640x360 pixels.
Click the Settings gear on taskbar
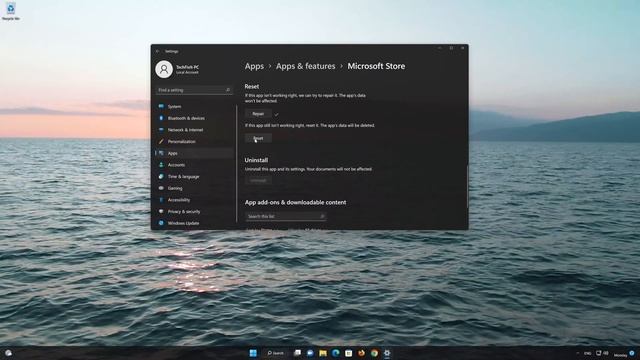(387, 353)
